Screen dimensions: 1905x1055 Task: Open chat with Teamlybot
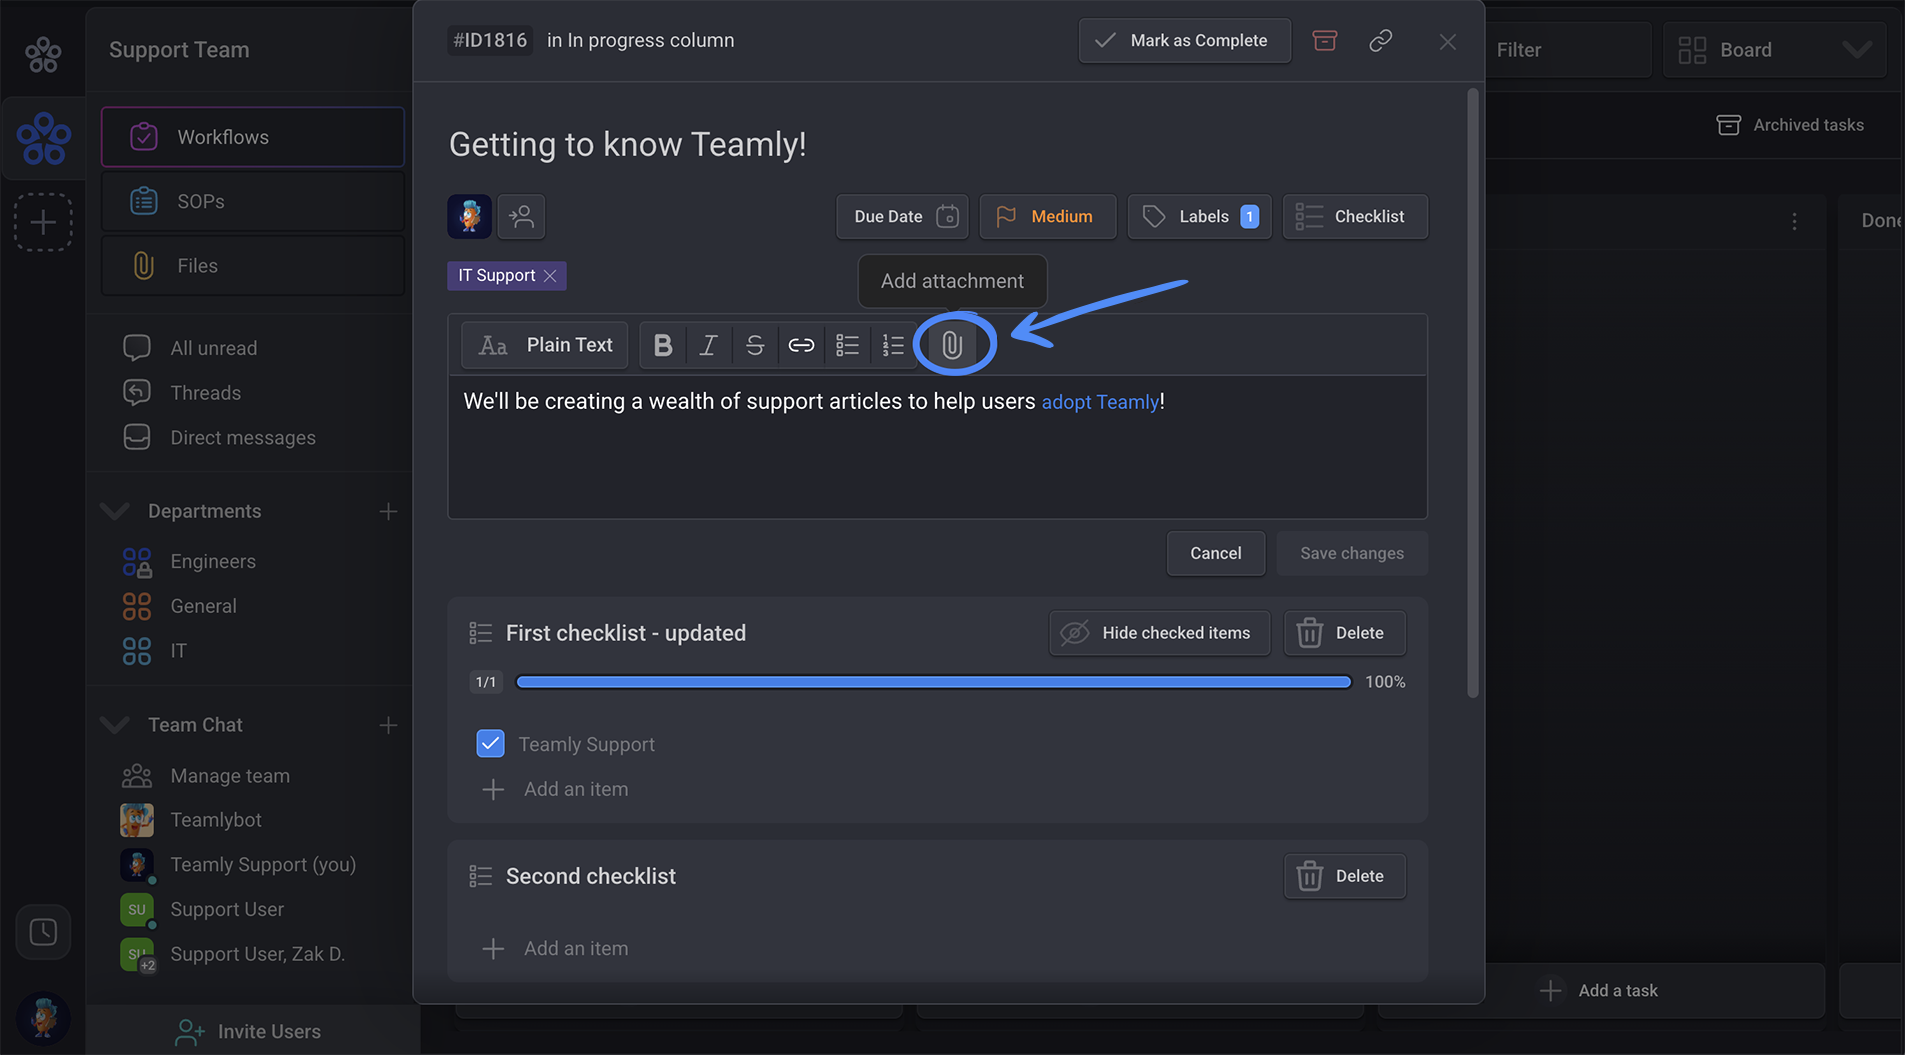(215, 820)
